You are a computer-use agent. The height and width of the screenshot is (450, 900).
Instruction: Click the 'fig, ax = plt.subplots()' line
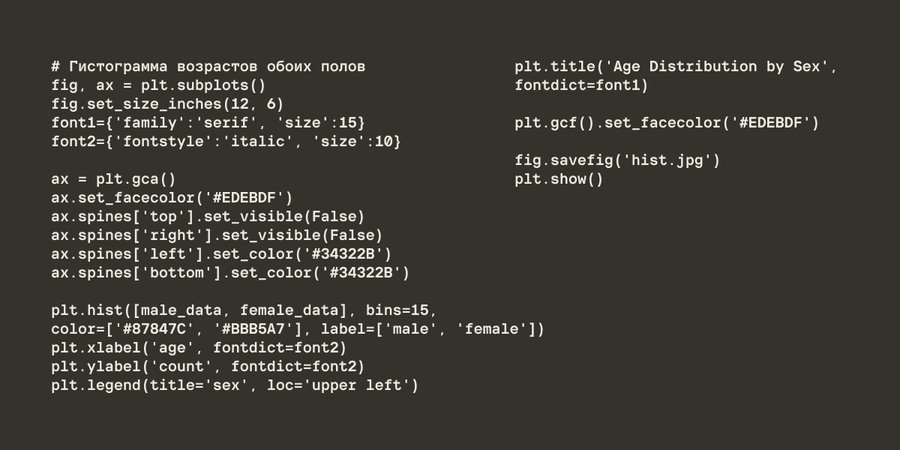159,86
